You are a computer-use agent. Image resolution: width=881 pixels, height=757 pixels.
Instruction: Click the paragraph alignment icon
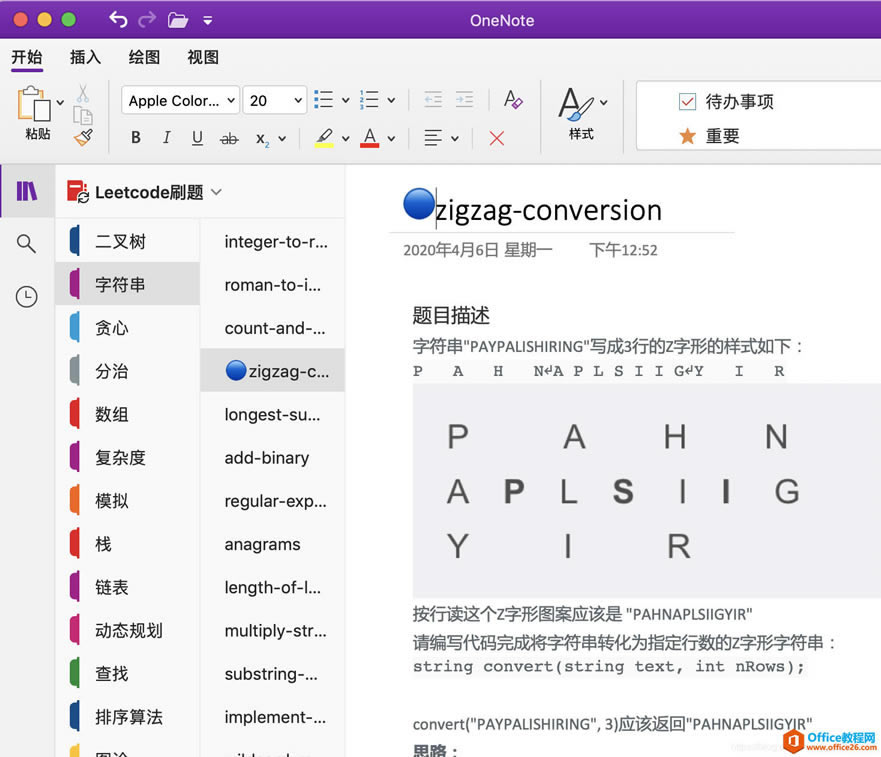tap(433, 138)
